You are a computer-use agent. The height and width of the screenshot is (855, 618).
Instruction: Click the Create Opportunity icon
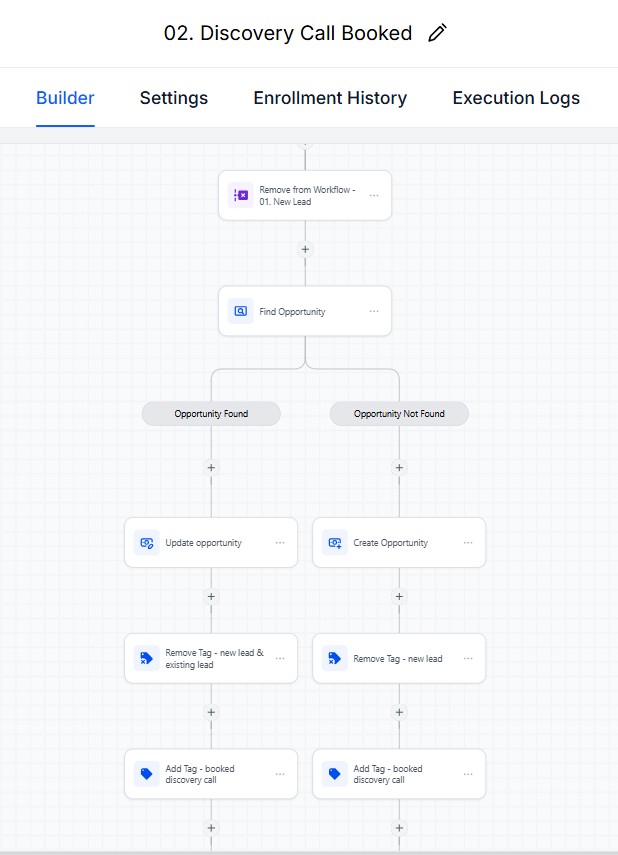click(335, 543)
